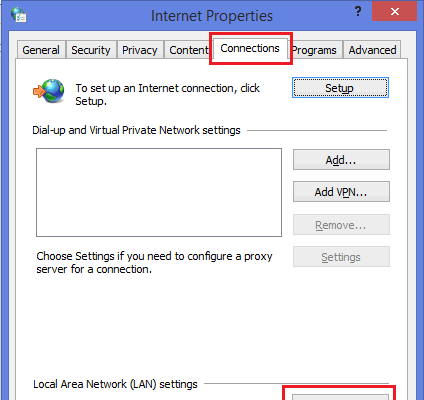Click the Internet Properties title text

pos(212,16)
